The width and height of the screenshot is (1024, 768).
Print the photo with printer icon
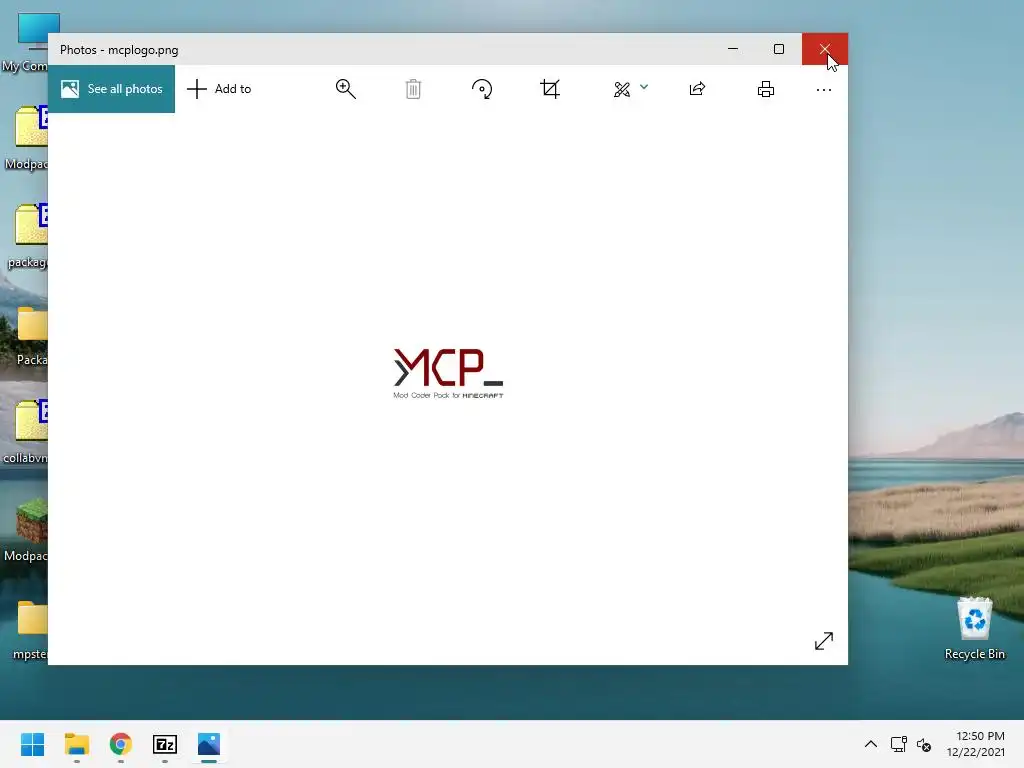pos(765,89)
